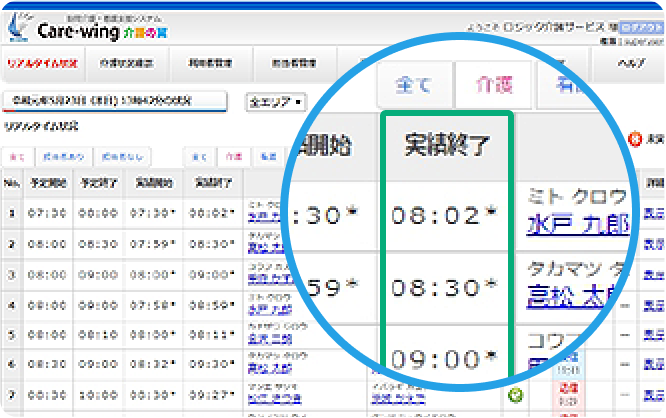This screenshot has height=418, width=666.
Task: Click 予定終了 cell 10:00 in row 7
Action: pos(98,395)
